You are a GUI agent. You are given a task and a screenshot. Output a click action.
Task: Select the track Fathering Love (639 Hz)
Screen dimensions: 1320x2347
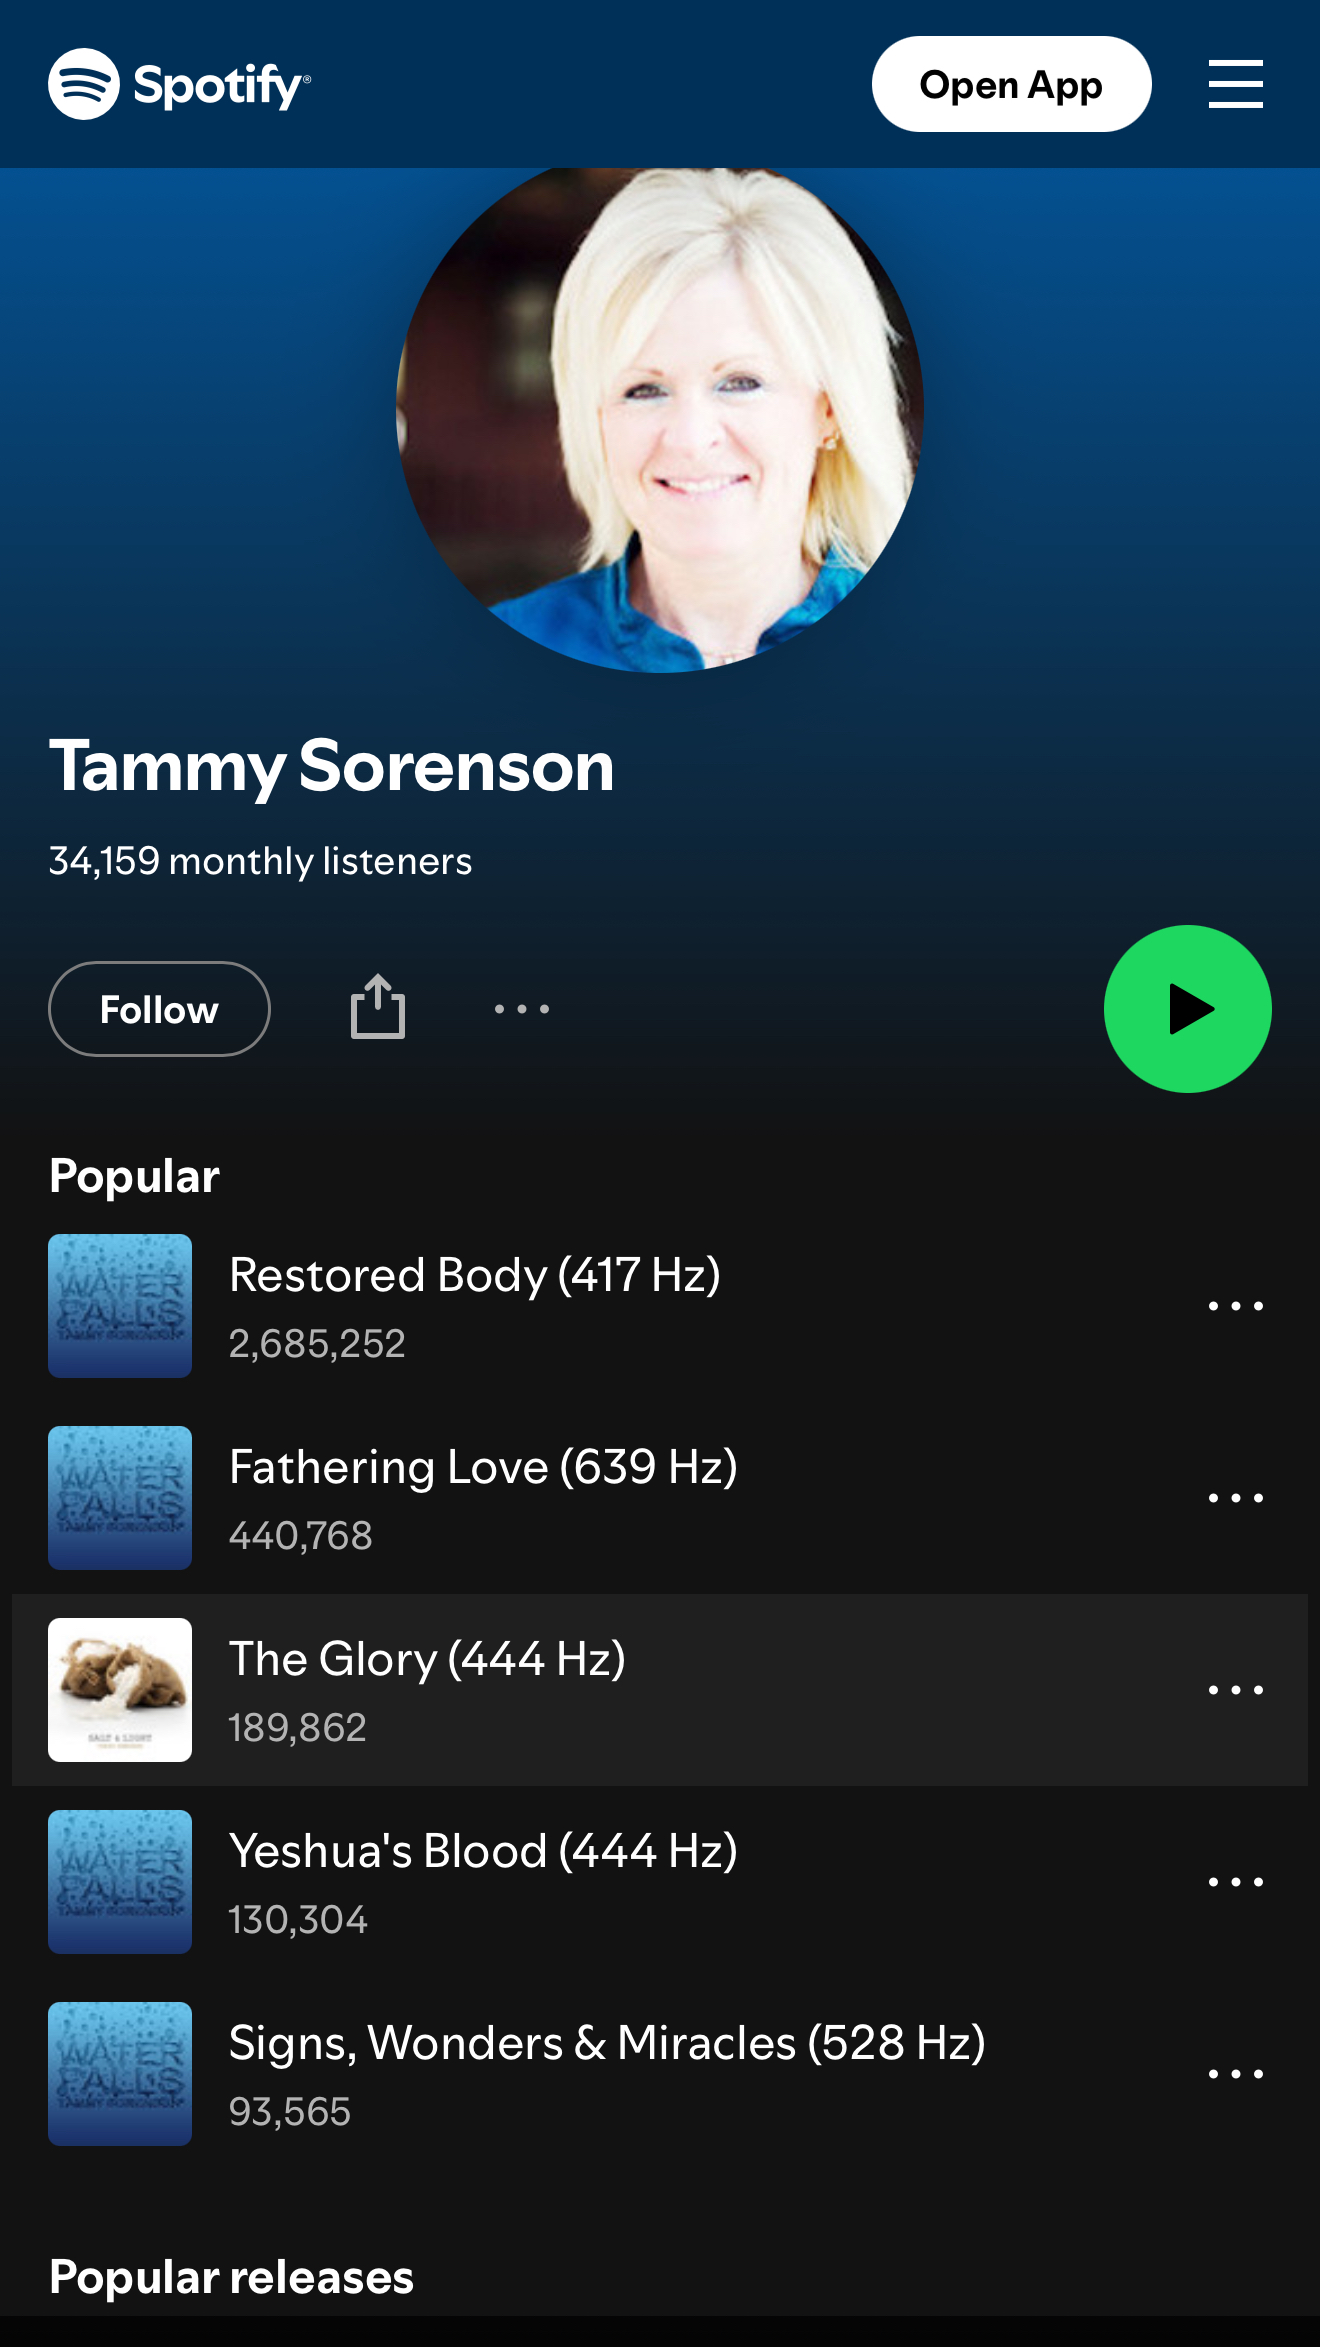[x=660, y=1498]
